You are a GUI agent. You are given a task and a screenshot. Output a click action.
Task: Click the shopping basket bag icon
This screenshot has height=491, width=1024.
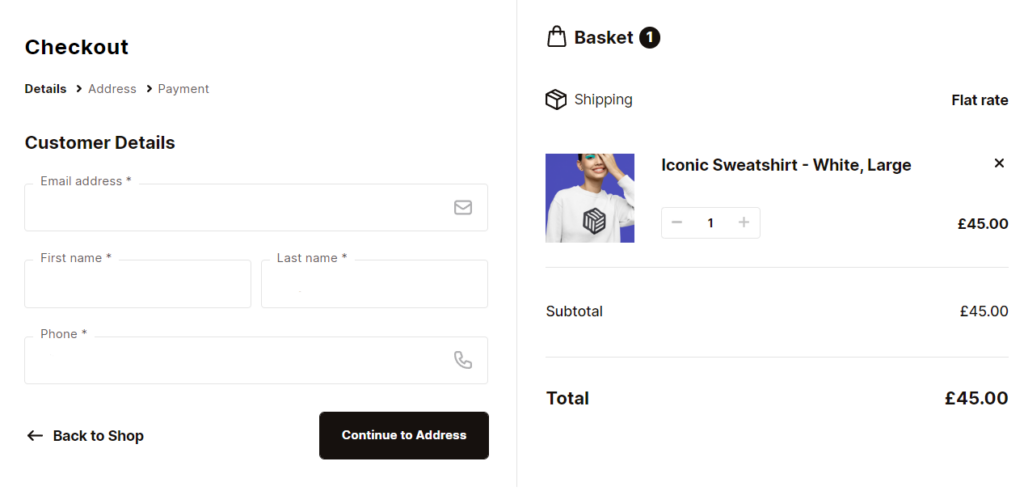pyautogui.click(x=556, y=37)
